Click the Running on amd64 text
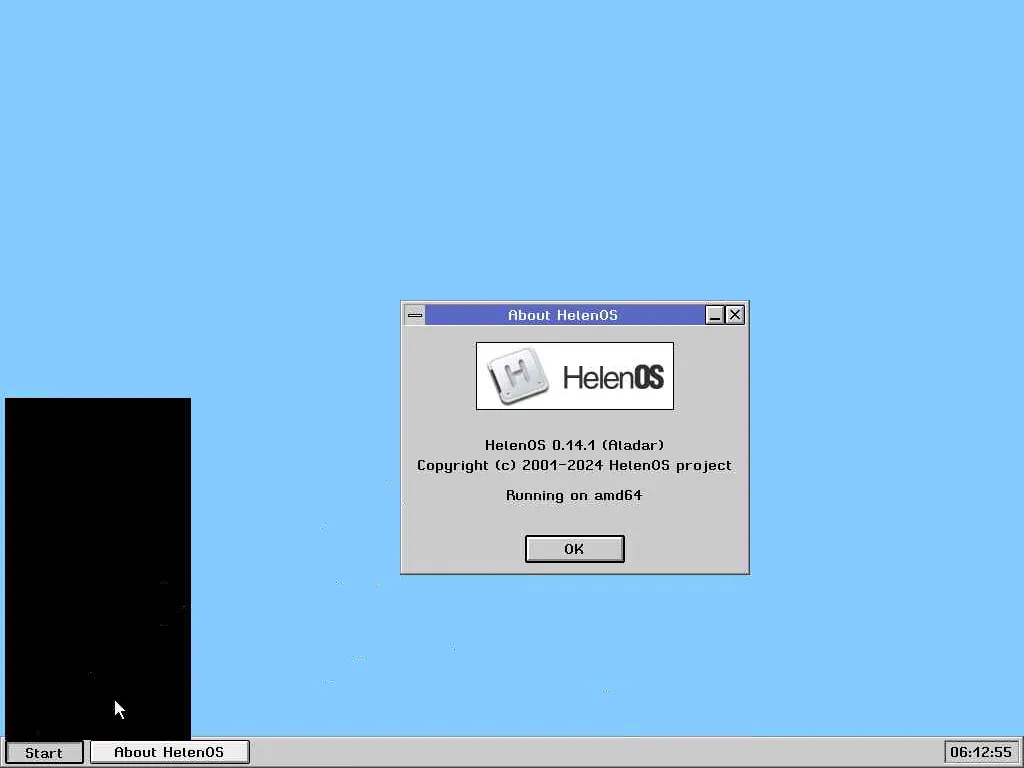This screenshot has height=768, width=1024. coord(575,496)
